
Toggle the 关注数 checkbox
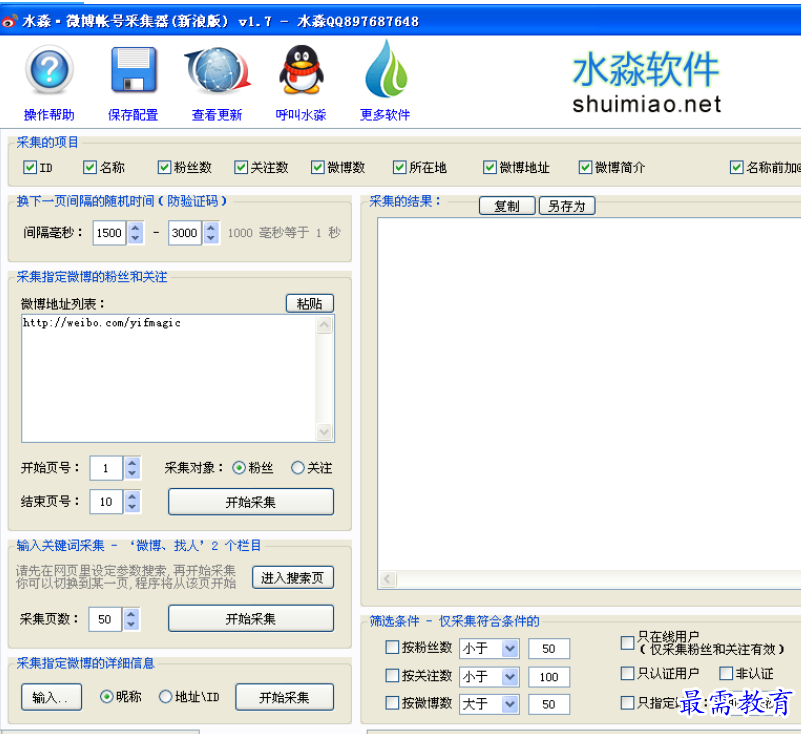tap(241, 167)
